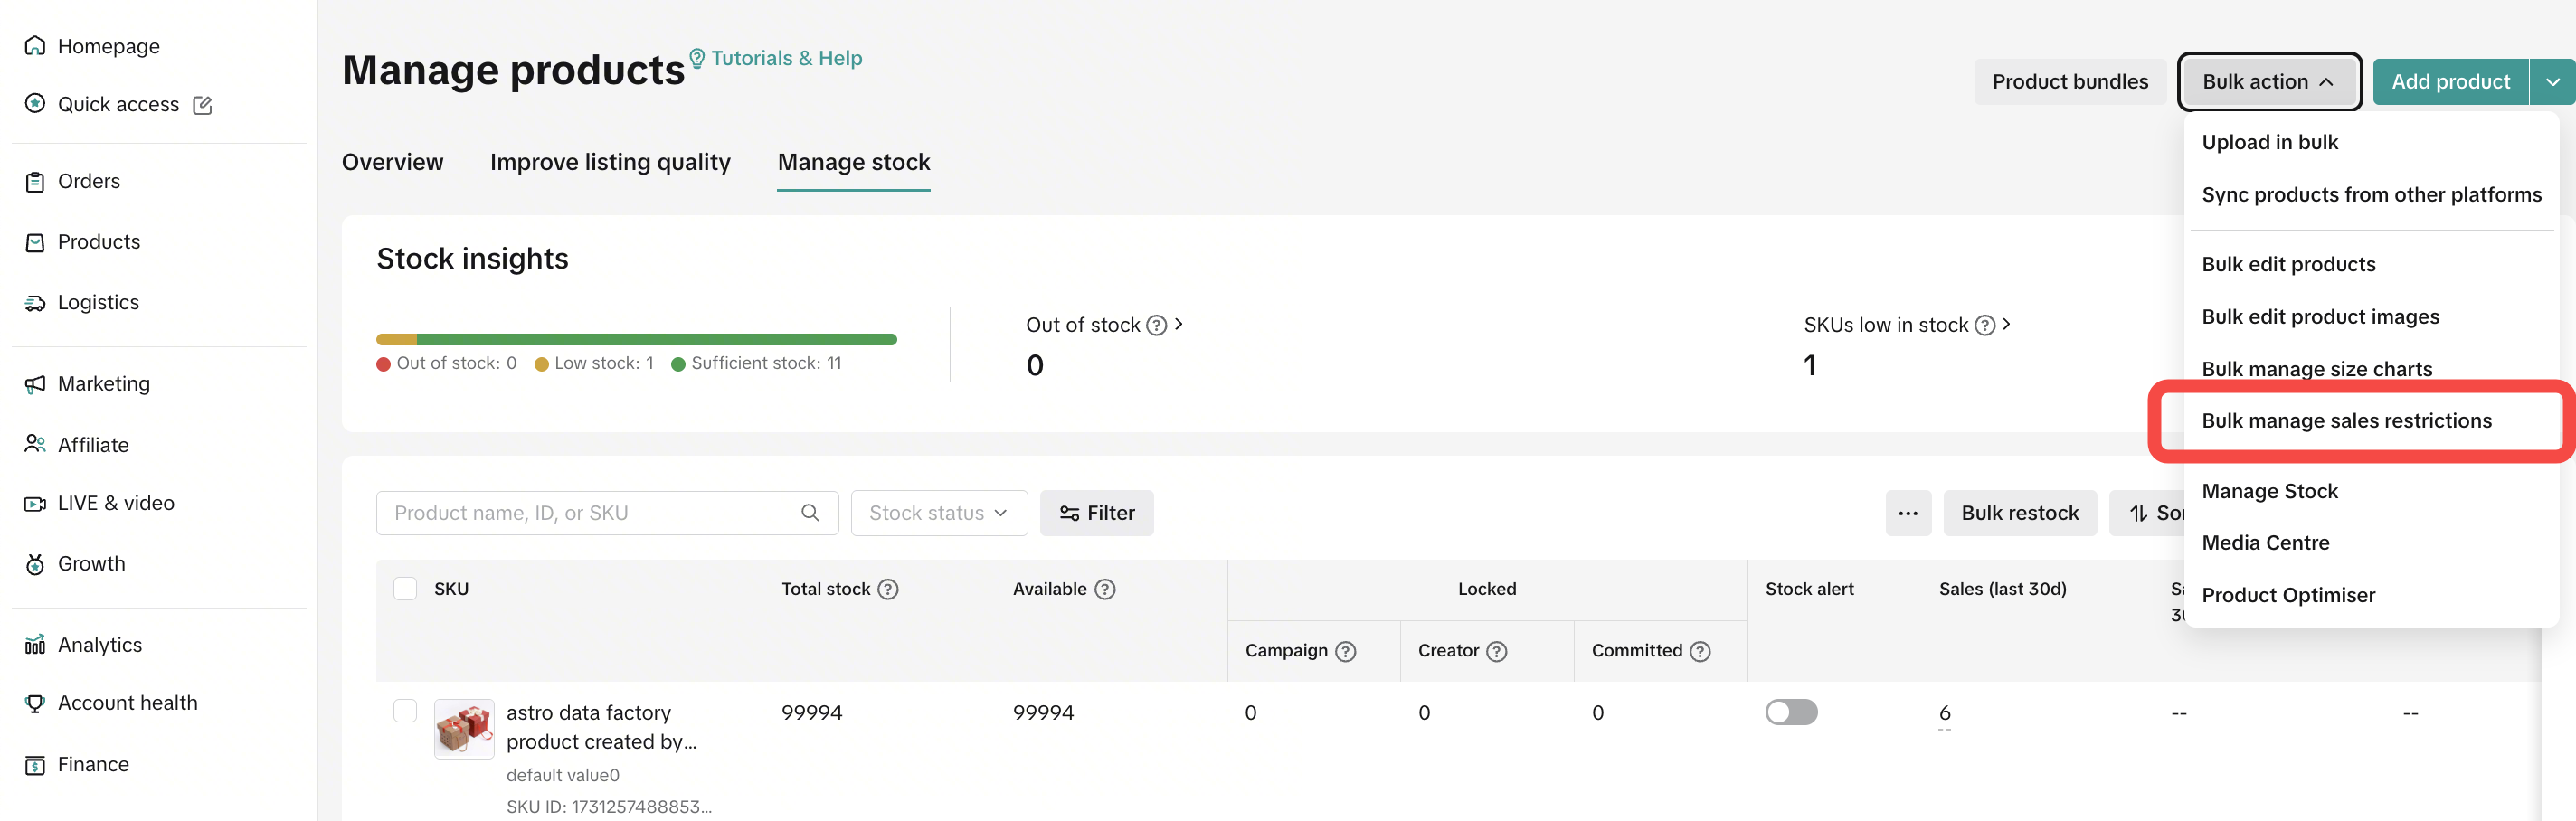Switch to the Overview tab

coord(392,162)
